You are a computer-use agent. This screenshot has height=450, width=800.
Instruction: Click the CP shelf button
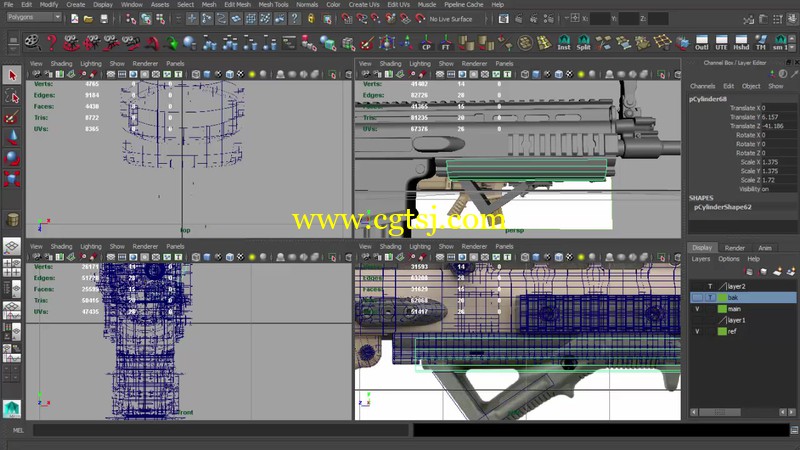click(426, 43)
